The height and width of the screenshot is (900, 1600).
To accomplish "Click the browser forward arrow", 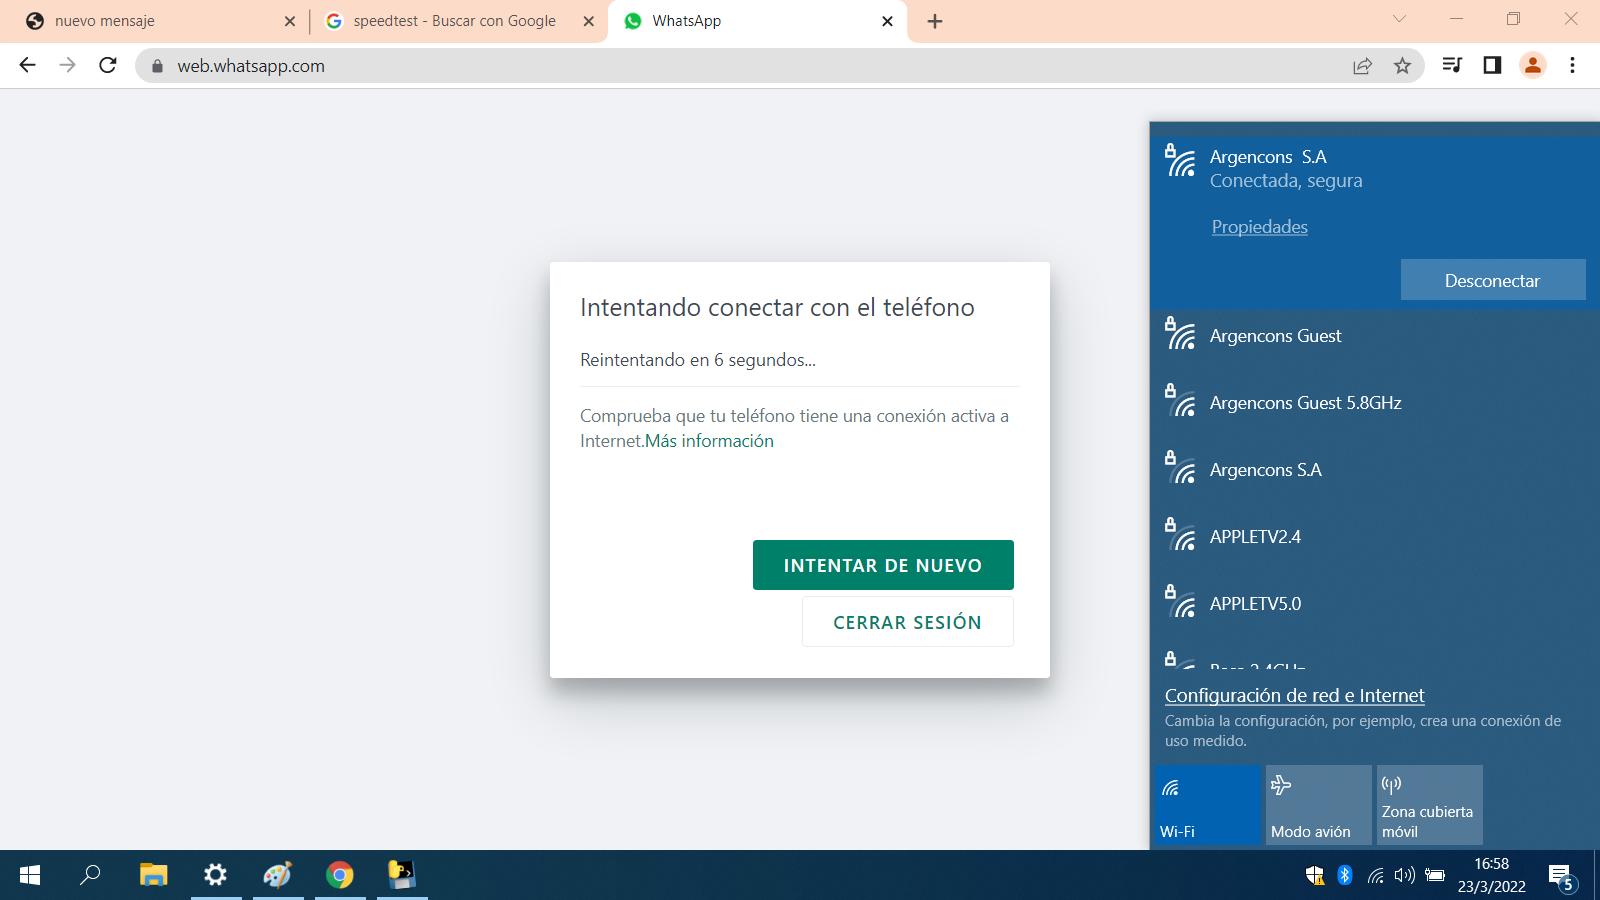I will (67, 66).
